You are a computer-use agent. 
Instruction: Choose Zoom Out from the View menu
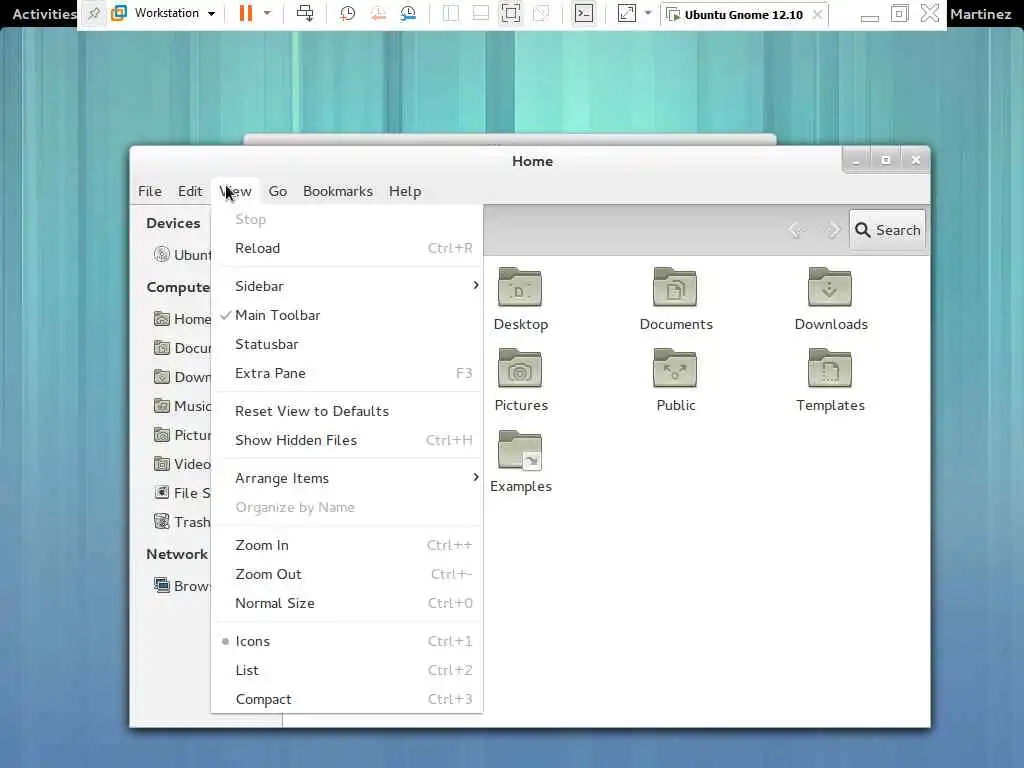pos(347,574)
